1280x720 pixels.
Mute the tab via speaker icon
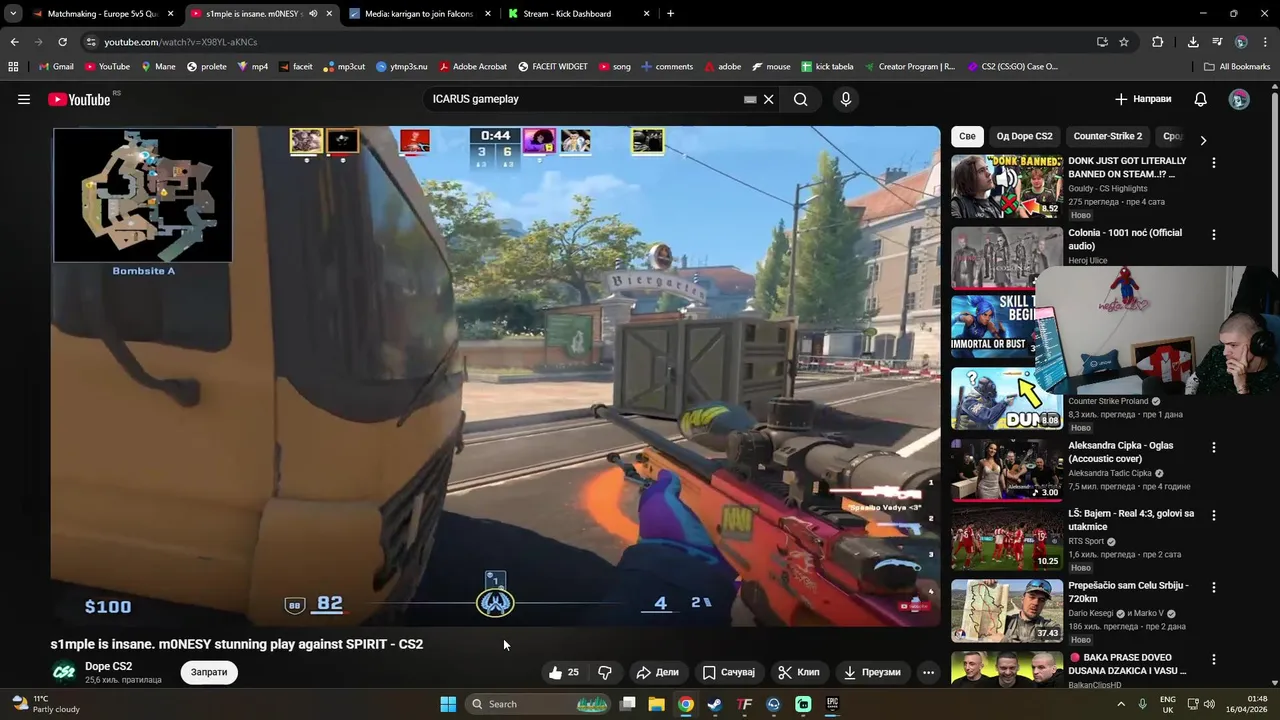[313, 14]
